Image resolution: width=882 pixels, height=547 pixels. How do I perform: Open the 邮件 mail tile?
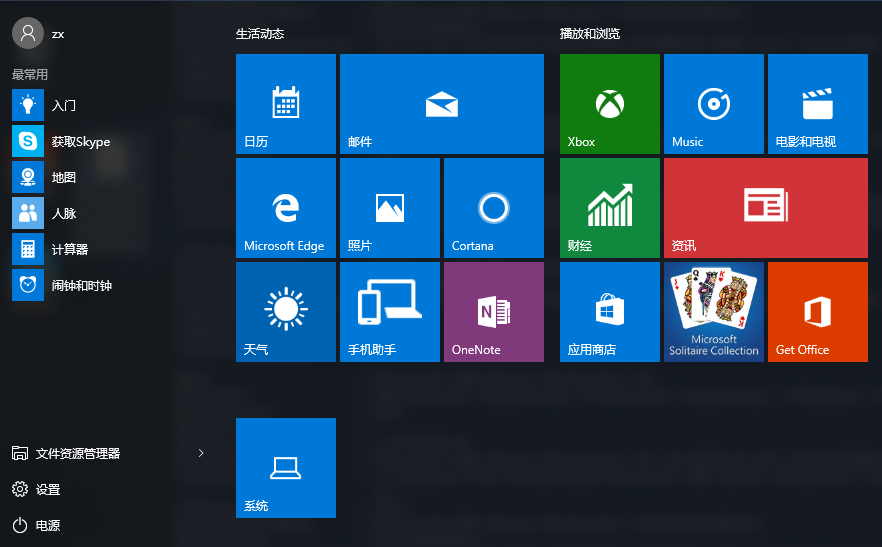coord(442,104)
